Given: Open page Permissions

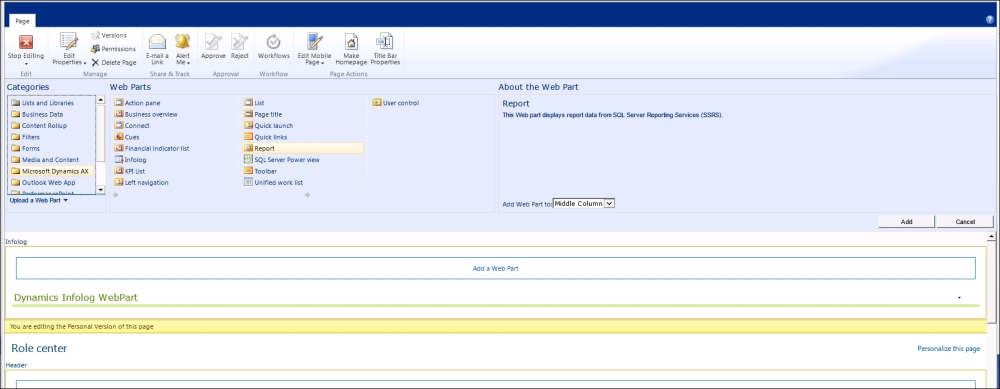Looking at the screenshot, I should pos(113,49).
